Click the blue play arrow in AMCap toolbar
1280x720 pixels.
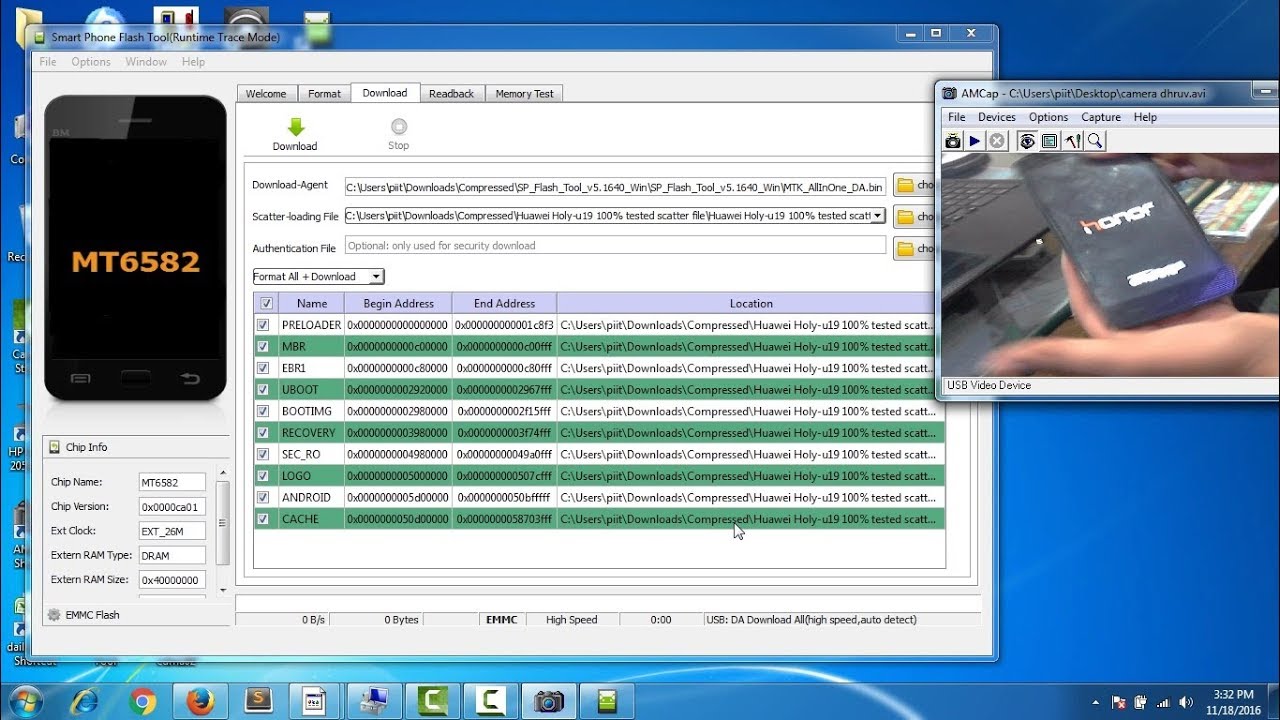tap(975, 141)
